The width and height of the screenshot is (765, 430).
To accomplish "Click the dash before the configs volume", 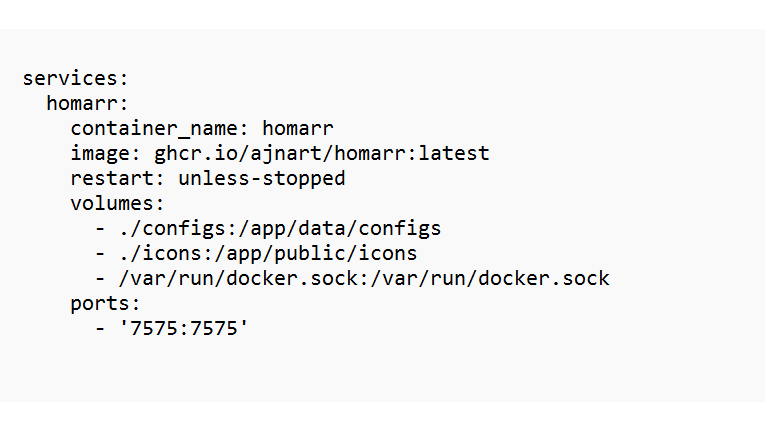I will pyautogui.click(x=100, y=228).
